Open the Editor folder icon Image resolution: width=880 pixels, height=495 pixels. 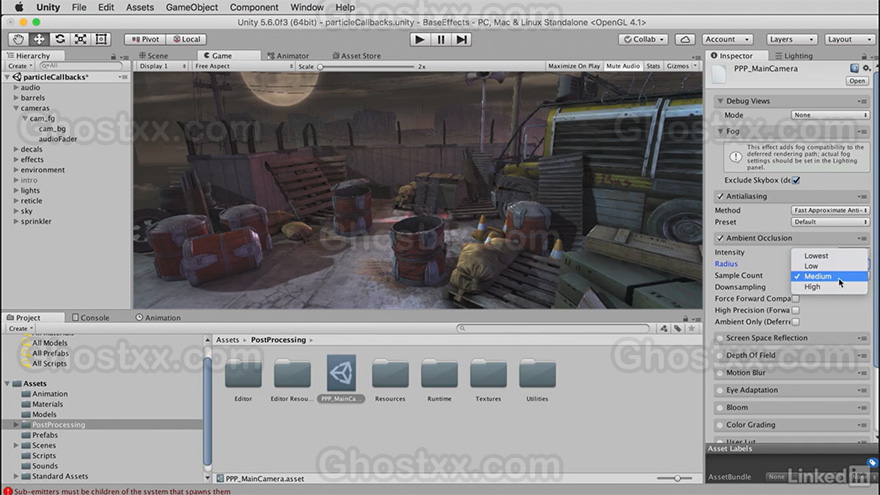tap(243, 374)
